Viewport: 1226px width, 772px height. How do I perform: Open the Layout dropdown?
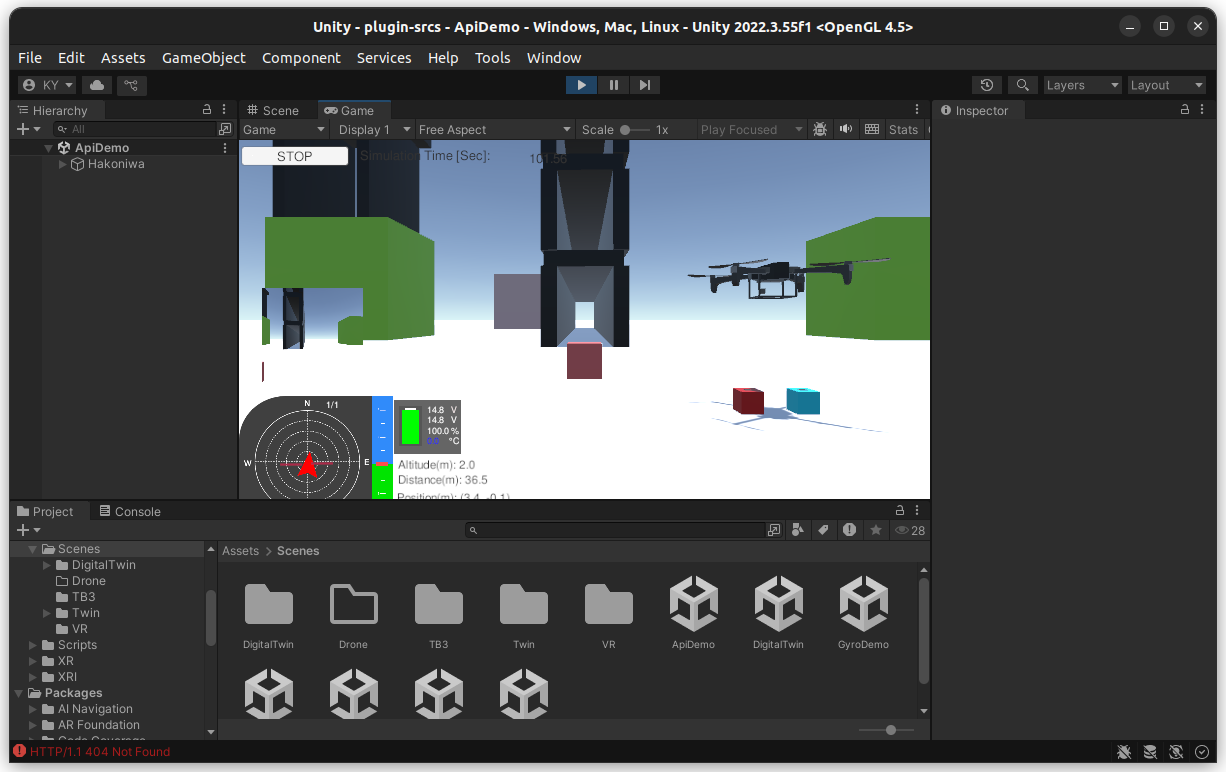tap(1166, 85)
